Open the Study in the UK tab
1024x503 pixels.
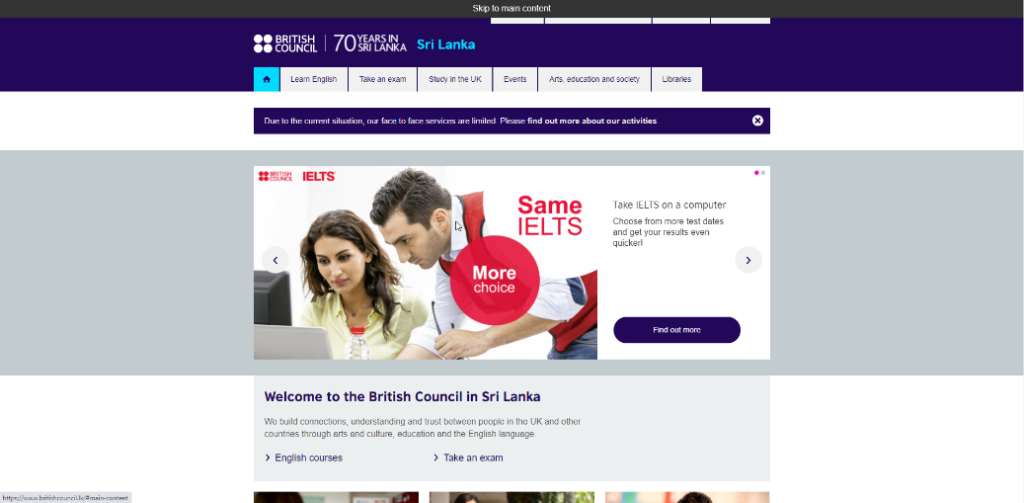coord(455,79)
